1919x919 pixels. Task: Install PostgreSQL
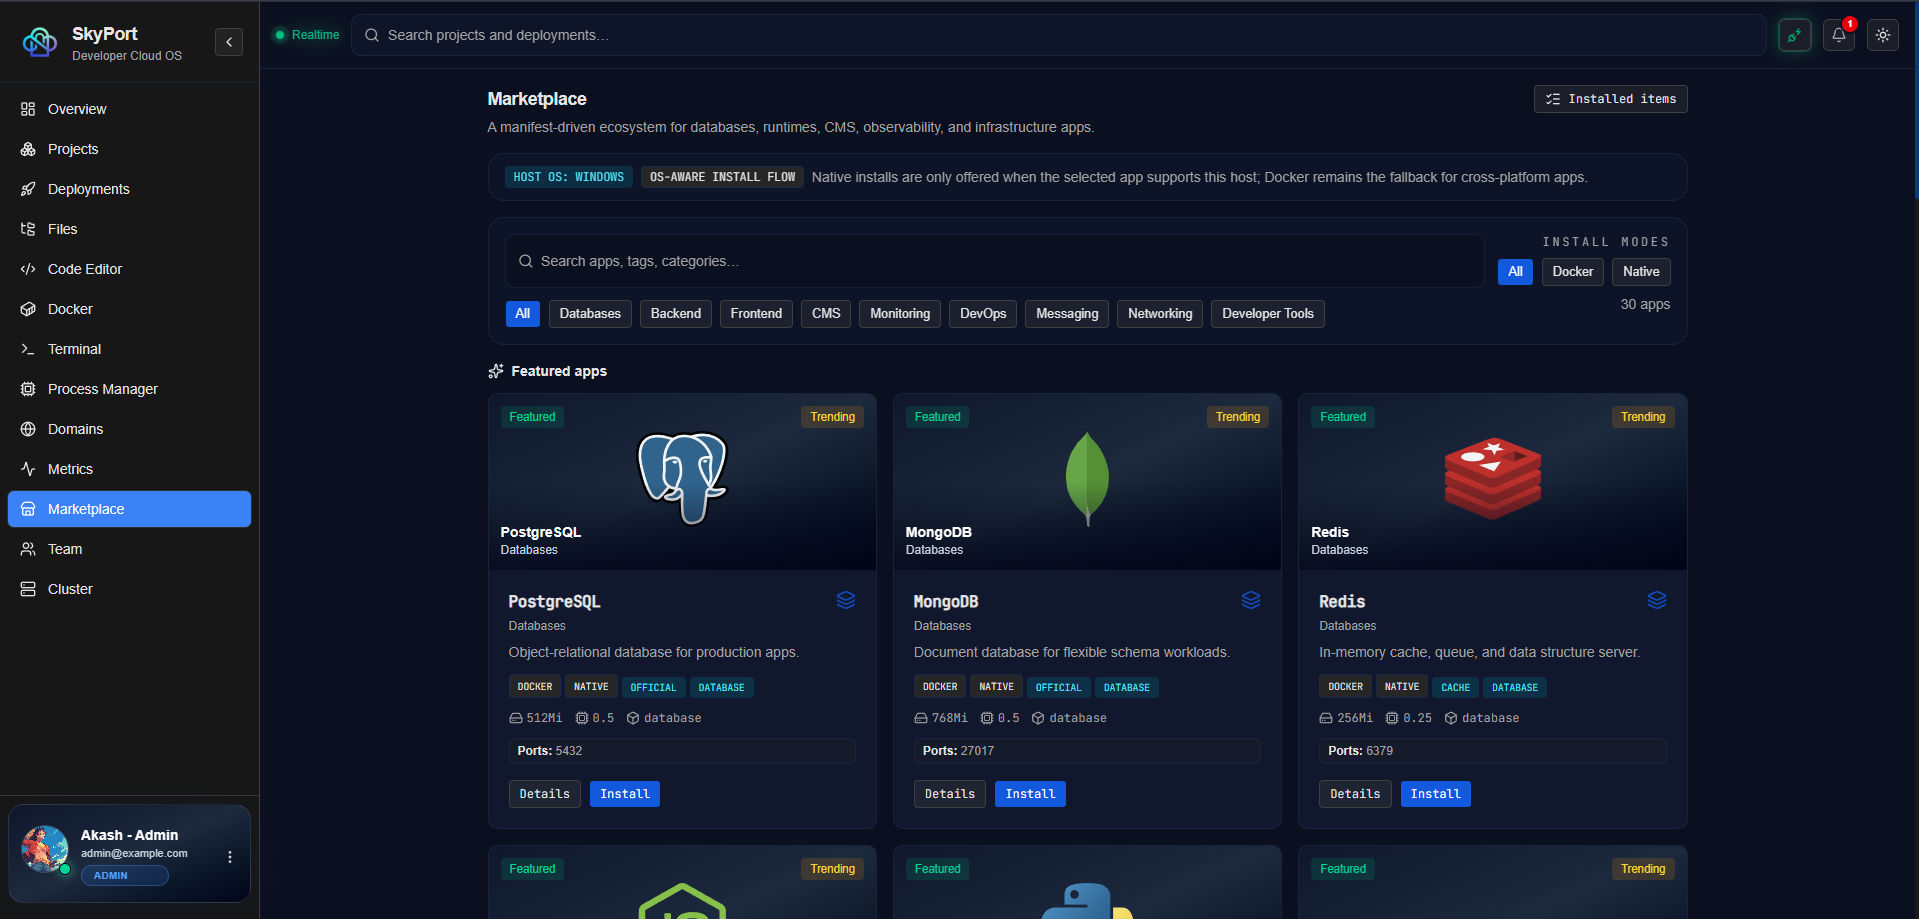click(x=625, y=794)
